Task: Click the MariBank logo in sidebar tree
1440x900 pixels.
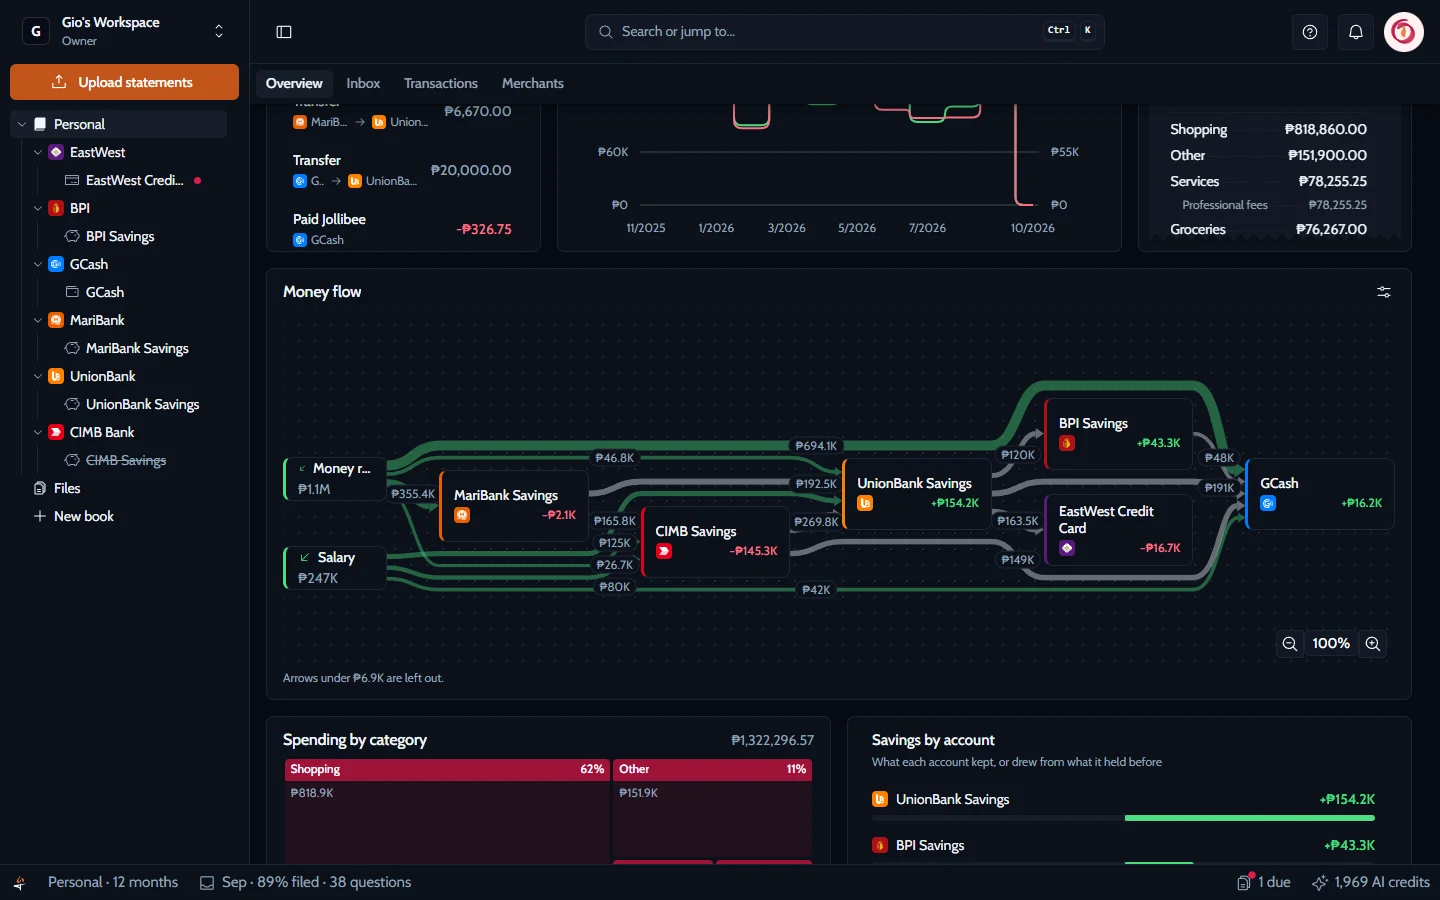Action: (x=56, y=320)
